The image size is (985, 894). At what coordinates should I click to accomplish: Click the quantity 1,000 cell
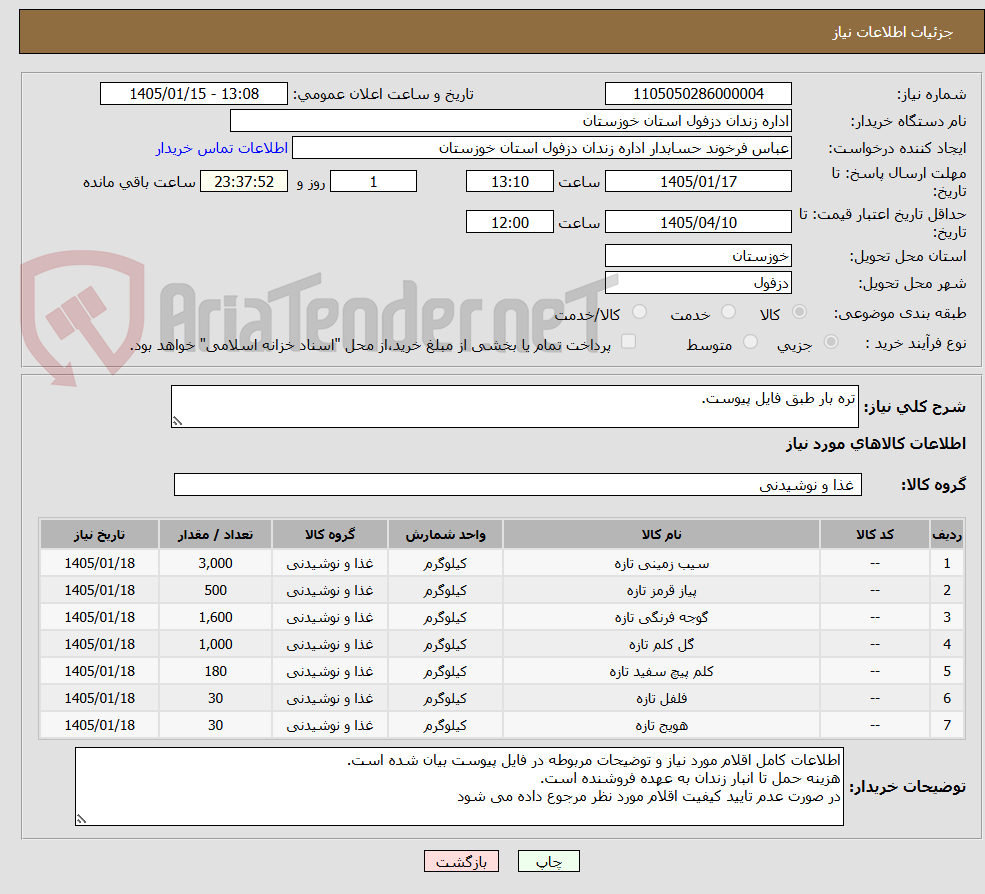tap(215, 645)
